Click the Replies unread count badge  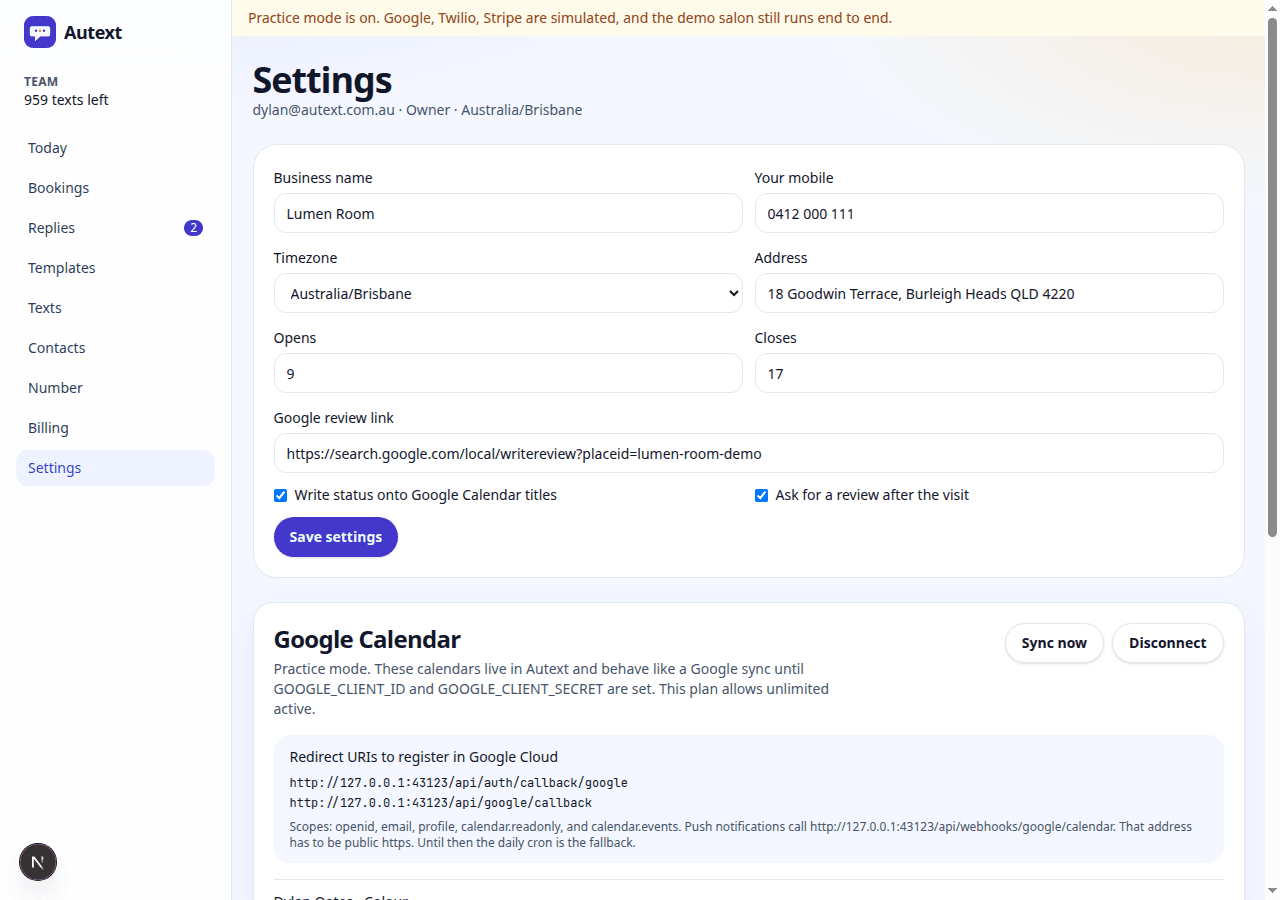(193, 228)
